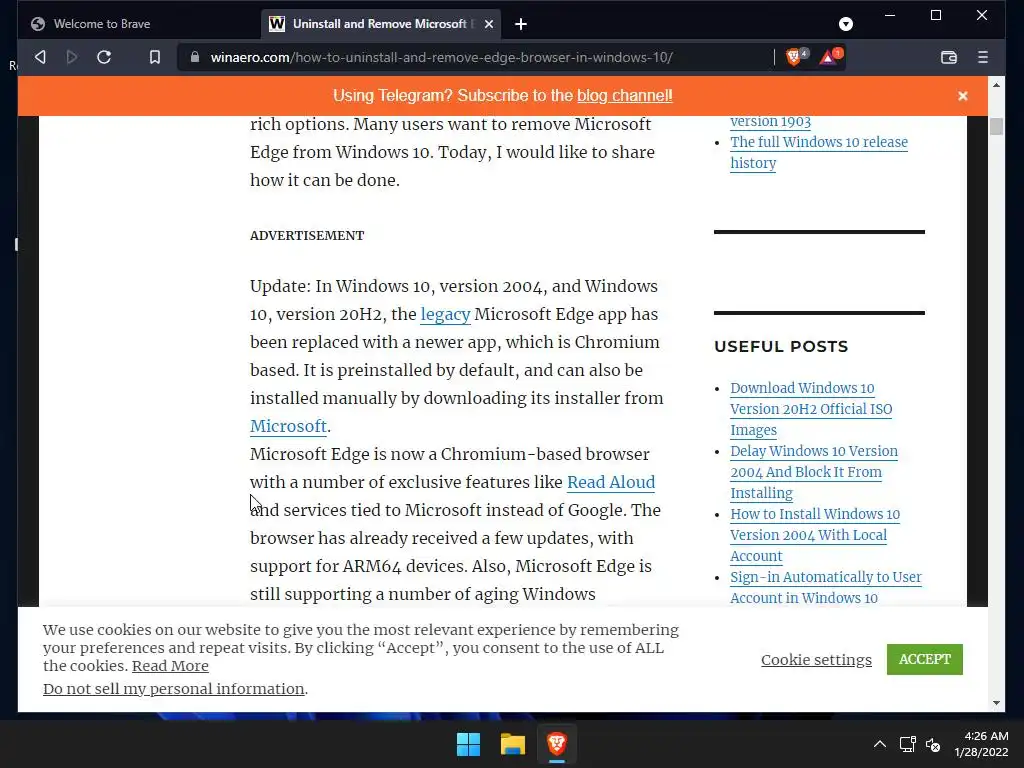Click the scrollbar up arrow
This screenshot has height=768, width=1024.
coord(996,85)
